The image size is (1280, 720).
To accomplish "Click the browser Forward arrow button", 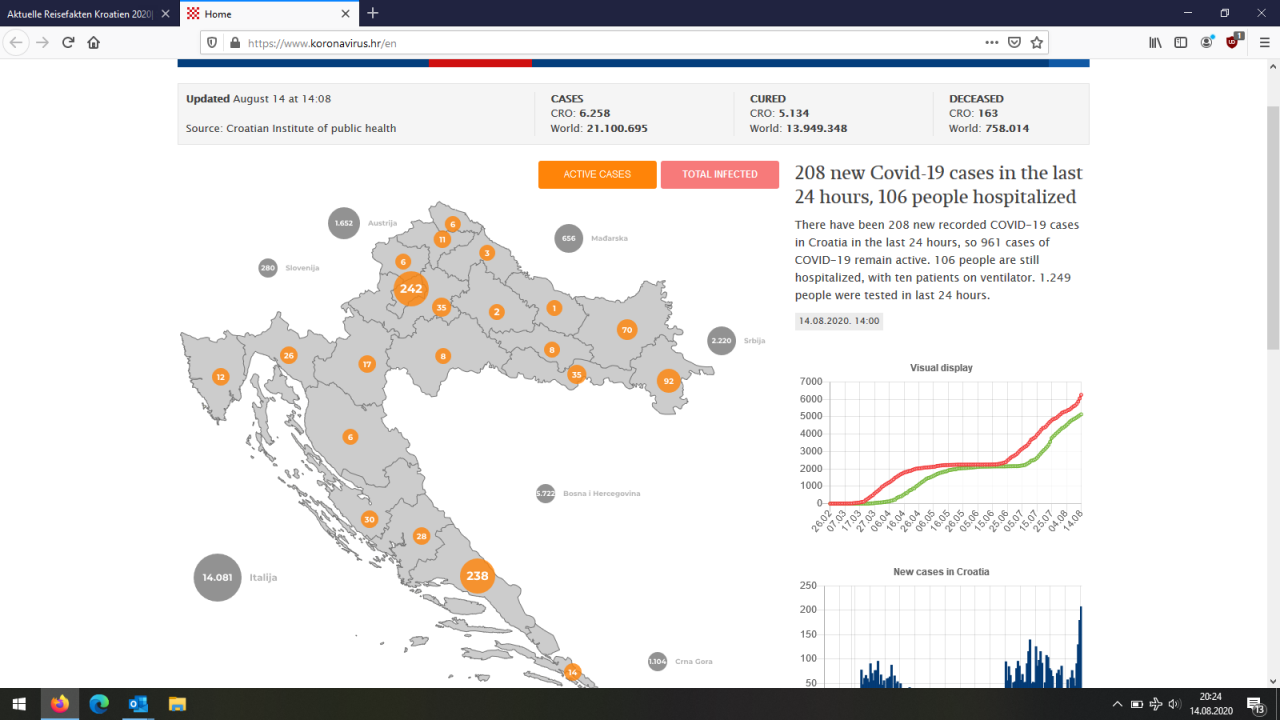I will (x=42, y=43).
